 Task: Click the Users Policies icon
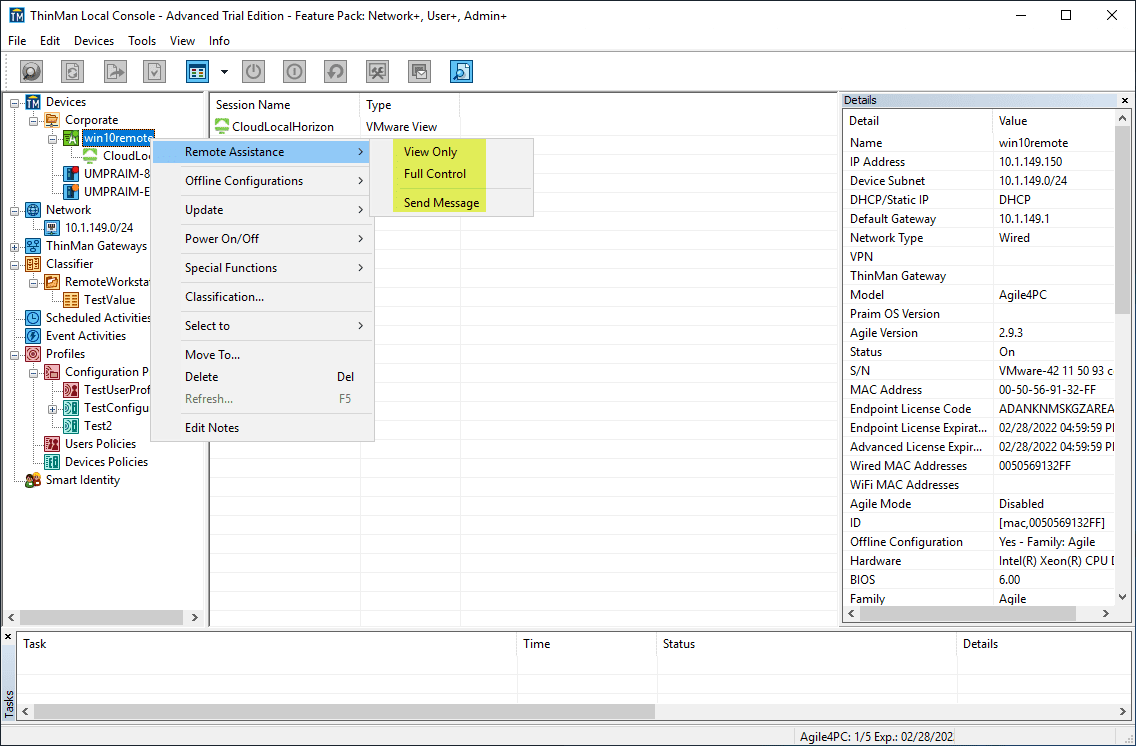[52, 444]
